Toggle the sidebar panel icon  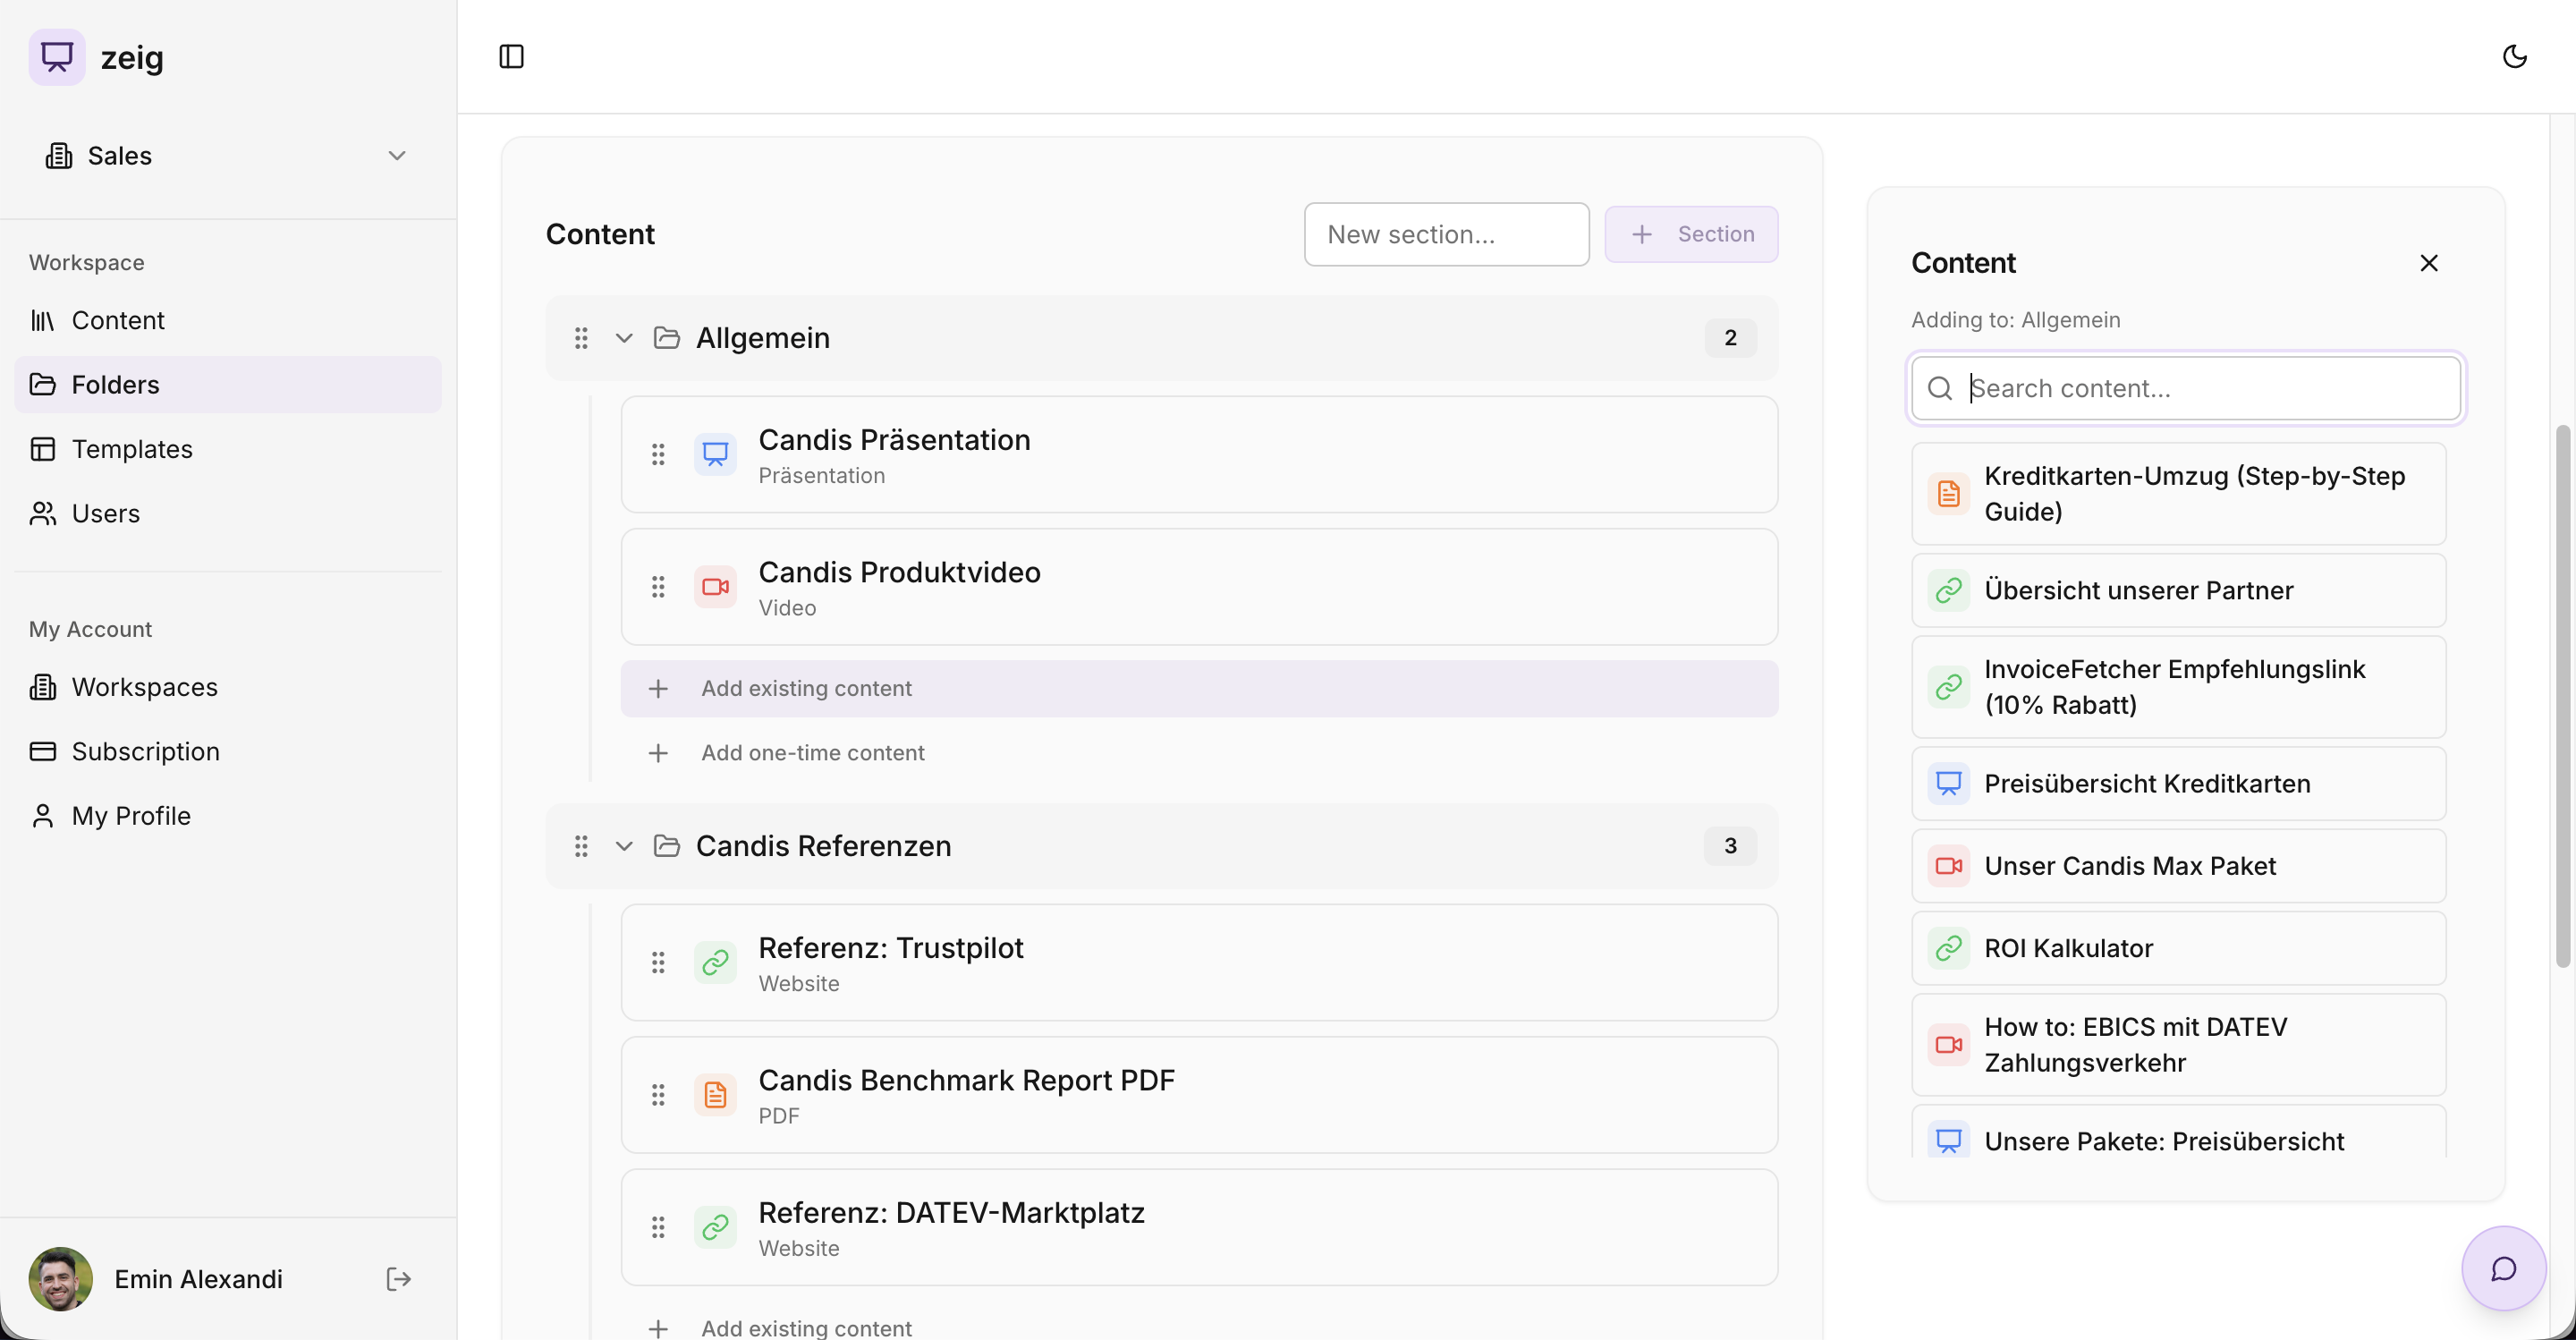click(x=511, y=57)
